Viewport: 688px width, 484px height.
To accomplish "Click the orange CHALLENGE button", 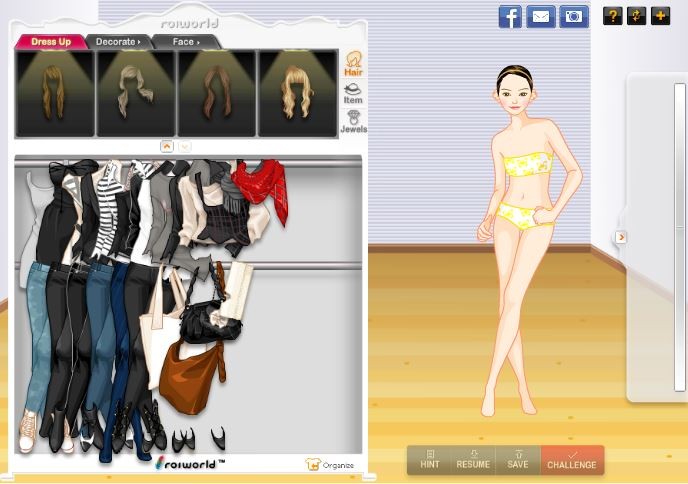I will 572,460.
